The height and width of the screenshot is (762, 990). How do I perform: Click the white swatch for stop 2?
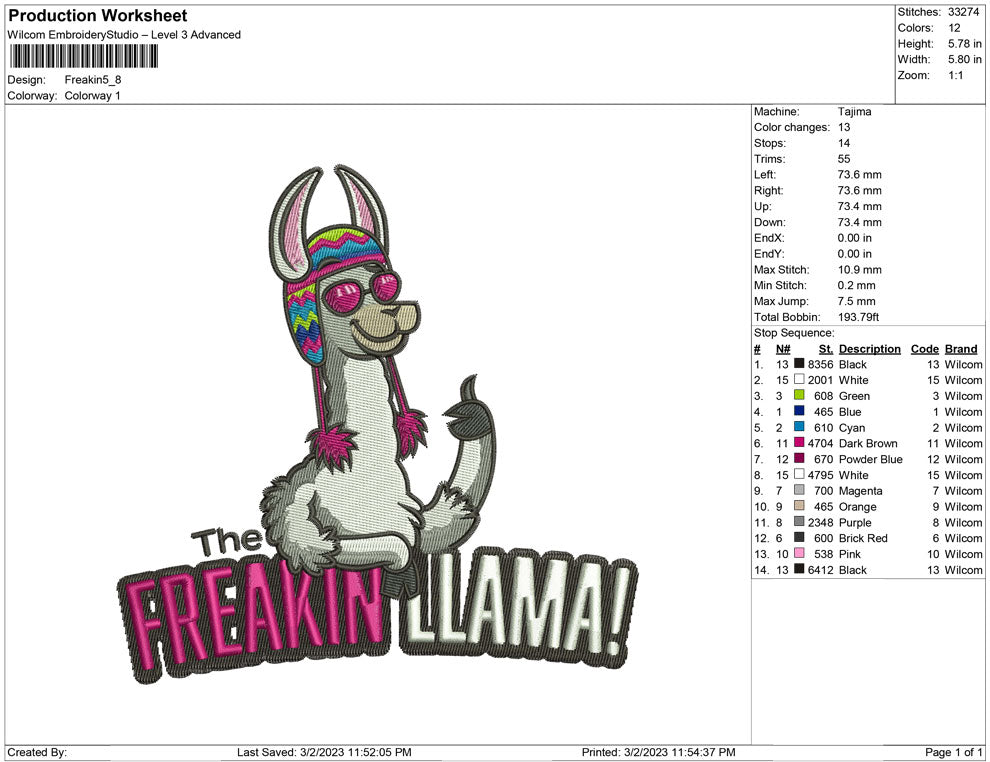pyautogui.click(x=799, y=379)
